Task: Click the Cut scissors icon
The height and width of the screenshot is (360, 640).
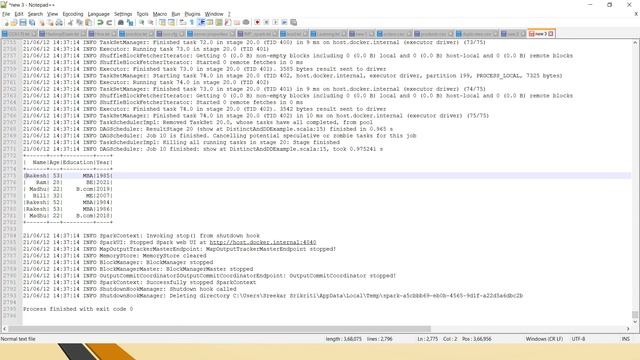Action: 70,22
